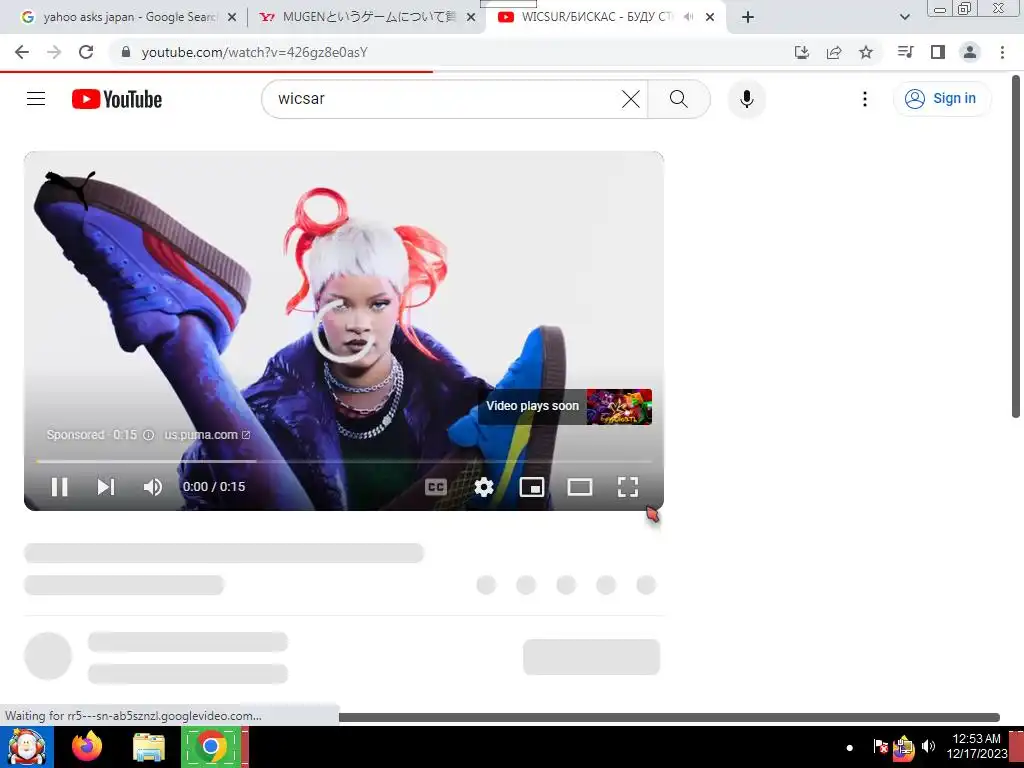
Task: Open the Chrome three-dot menu
Action: click(x=1002, y=52)
